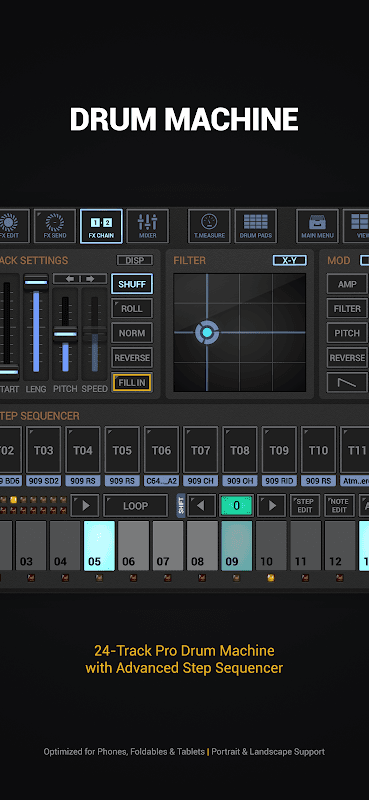Toggle step 11 in the sequencer
Viewport: 369px width, 800px height.
click(305, 545)
